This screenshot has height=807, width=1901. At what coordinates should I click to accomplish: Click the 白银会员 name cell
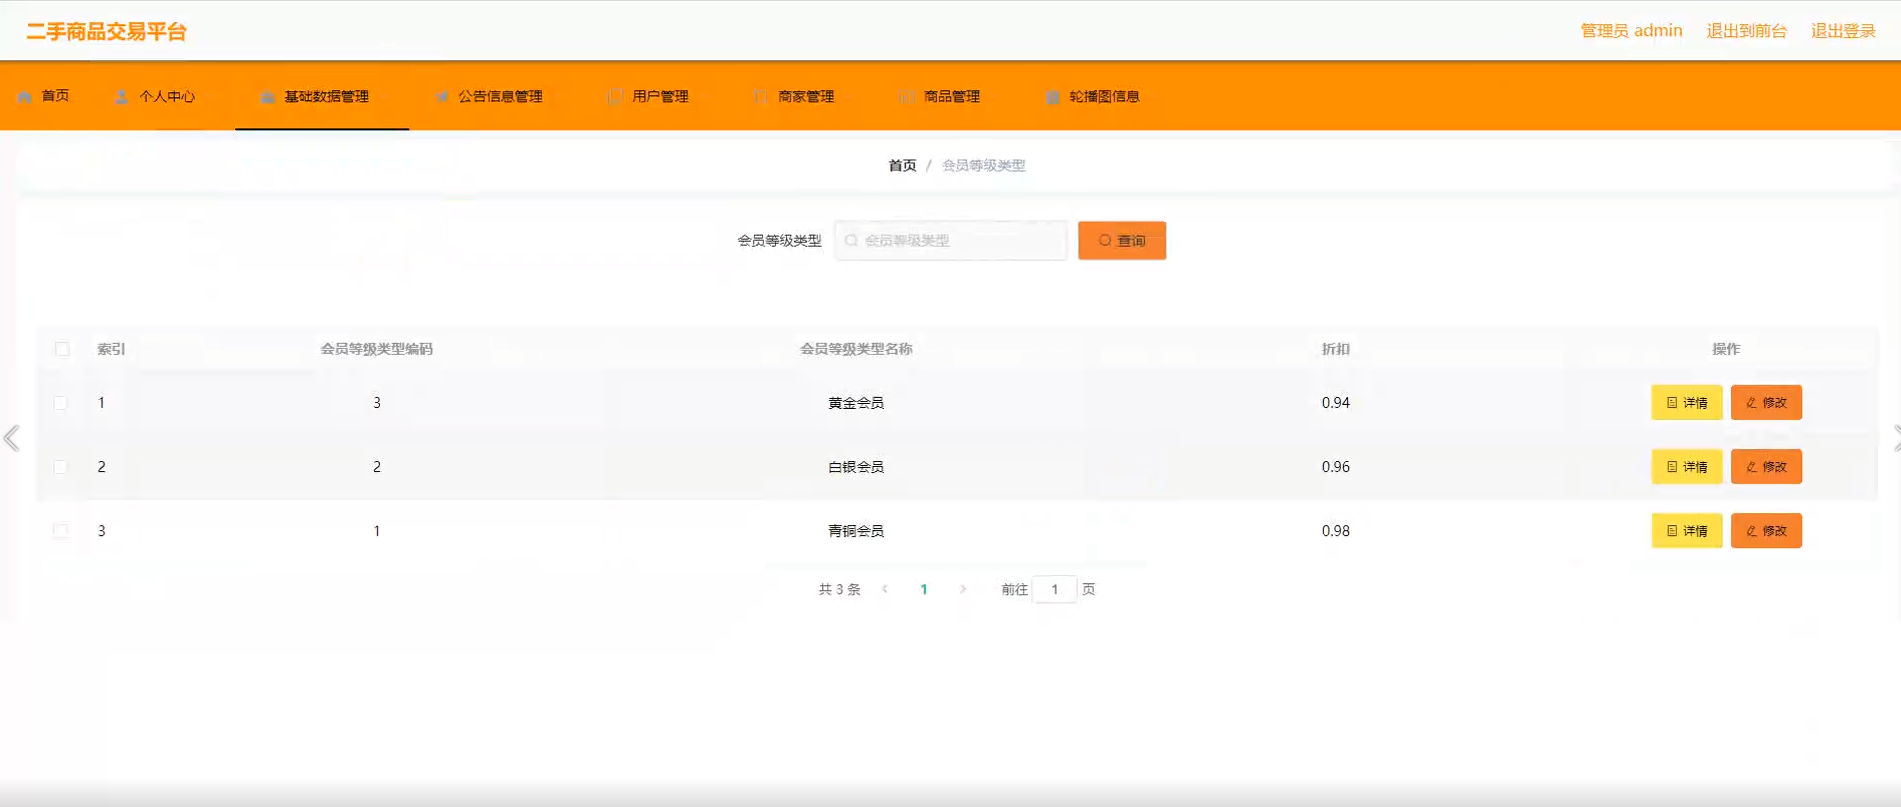(856, 467)
